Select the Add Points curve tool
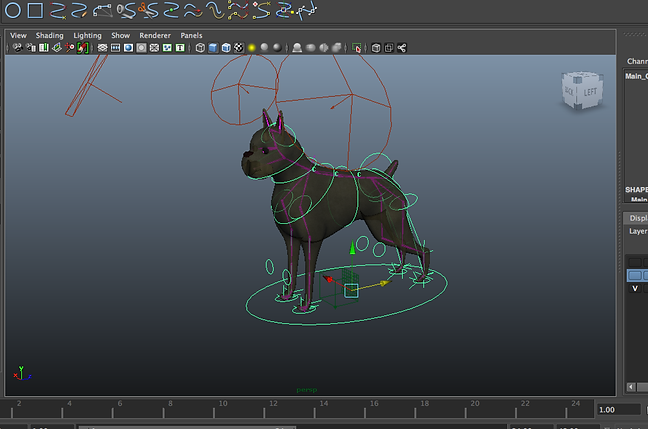 [261, 10]
